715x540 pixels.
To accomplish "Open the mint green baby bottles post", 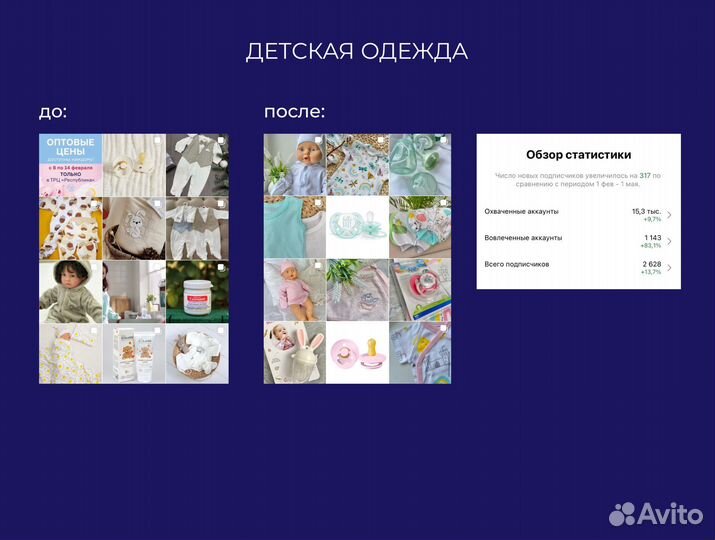I will click(x=420, y=165).
